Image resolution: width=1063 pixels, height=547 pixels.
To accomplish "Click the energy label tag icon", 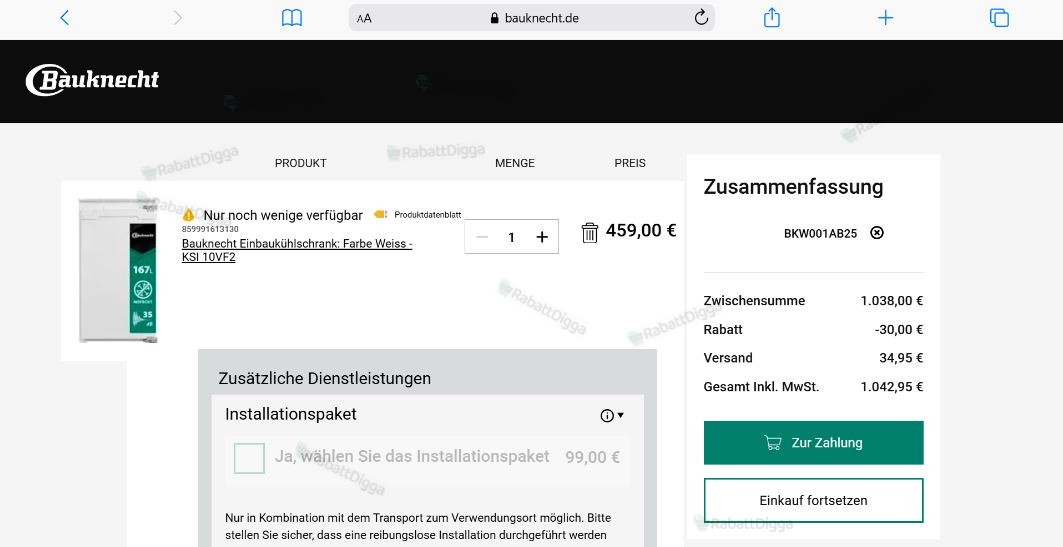I will click(380, 214).
